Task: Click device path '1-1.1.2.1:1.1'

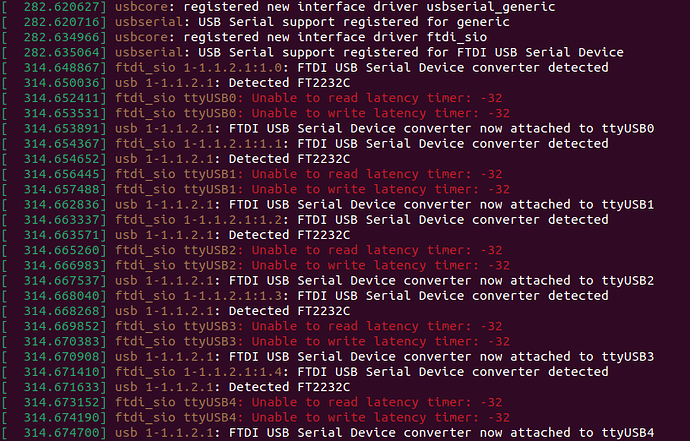Action: point(233,144)
